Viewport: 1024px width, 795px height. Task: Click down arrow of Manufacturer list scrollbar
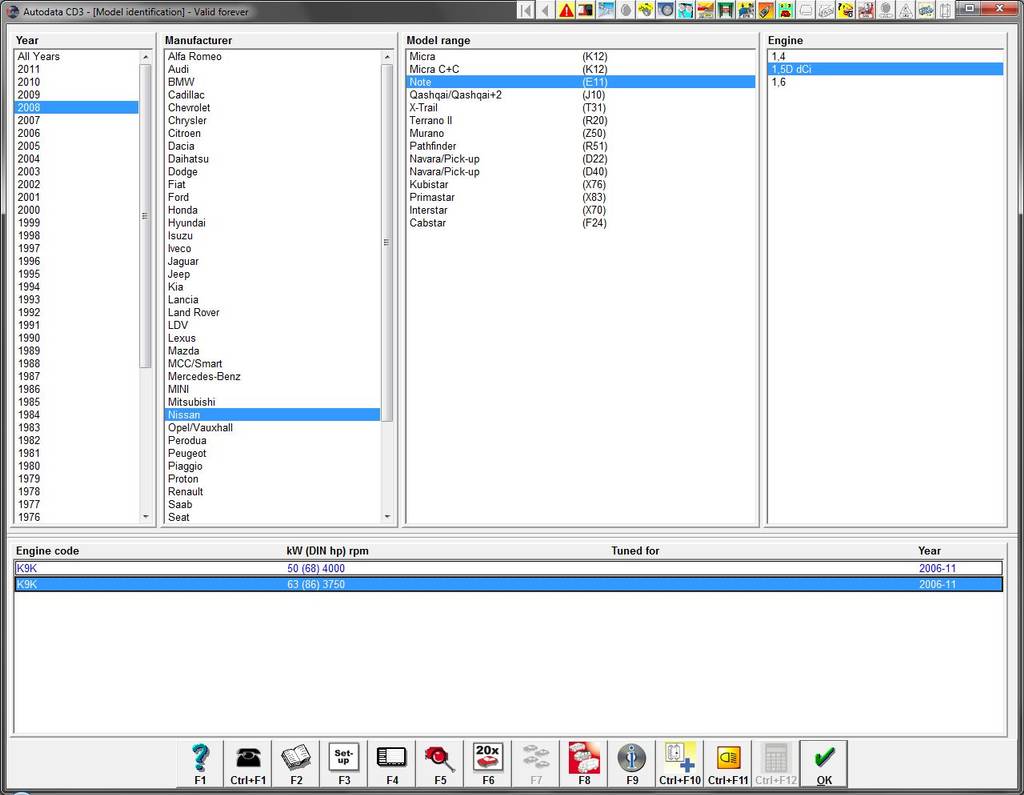(387, 517)
